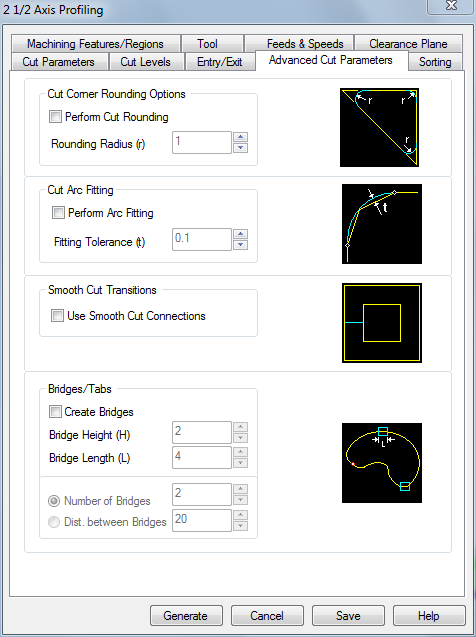The image size is (476, 637).
Task: Close the 2 1/2 Axis Profiling dialog
Action: (x=451, y=6)
